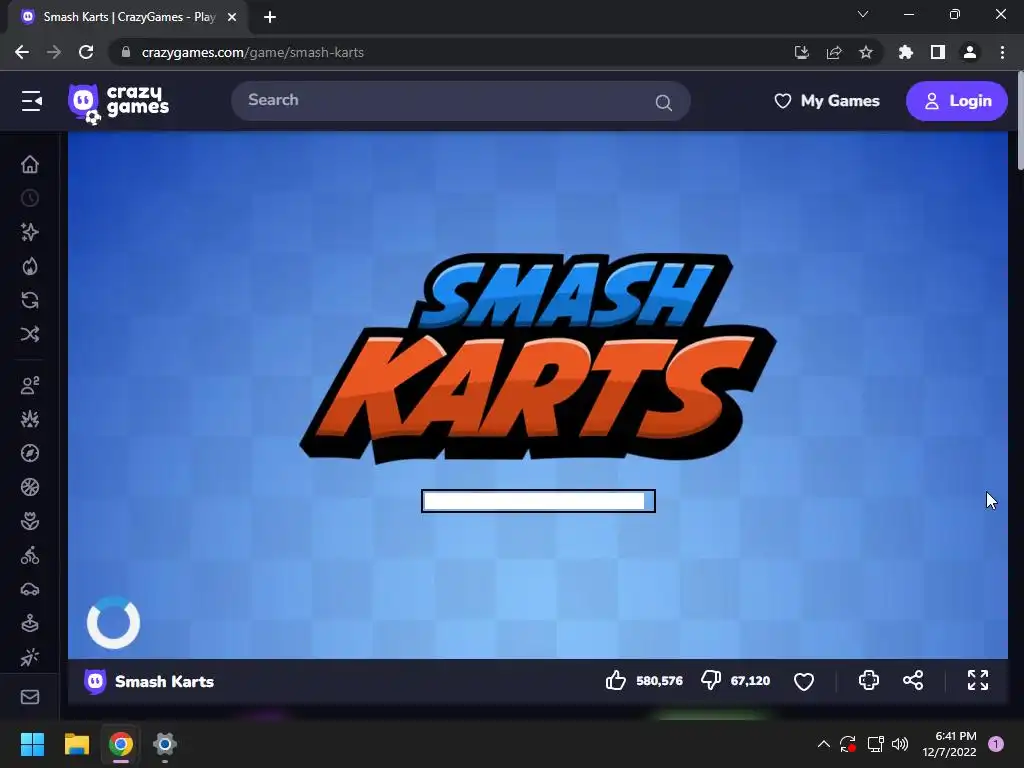Viewport: 1024px width, 768px height.
Task: Open Updated refresh-arrows icon in sidebar
Action: point(30,300)
